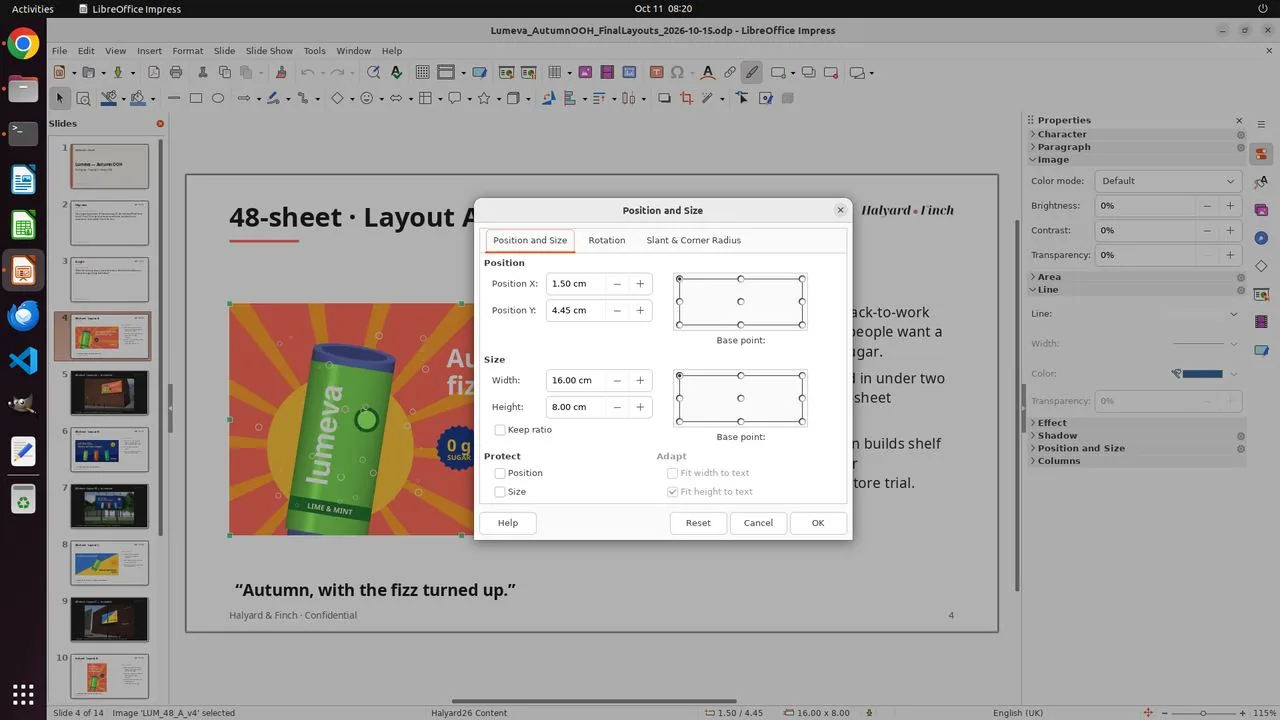
Task: Click the Crop Image tool icon
Action: coord(686,98)
